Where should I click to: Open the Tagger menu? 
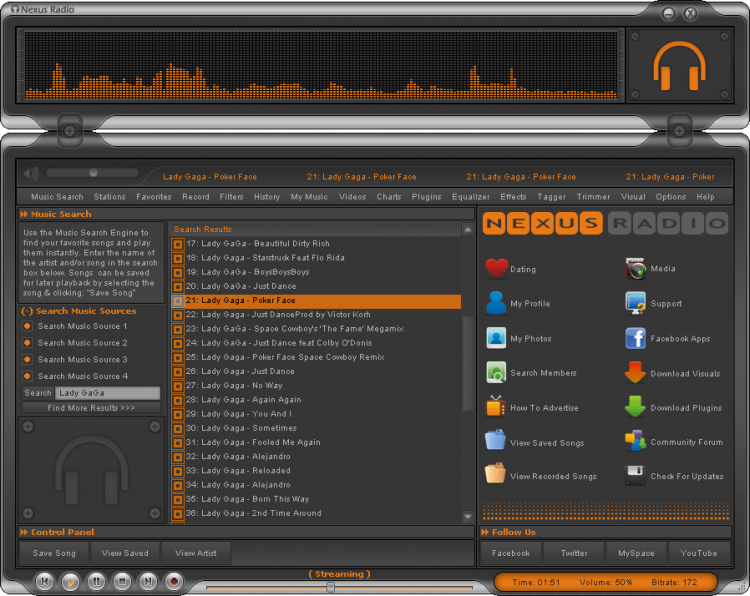551,197
